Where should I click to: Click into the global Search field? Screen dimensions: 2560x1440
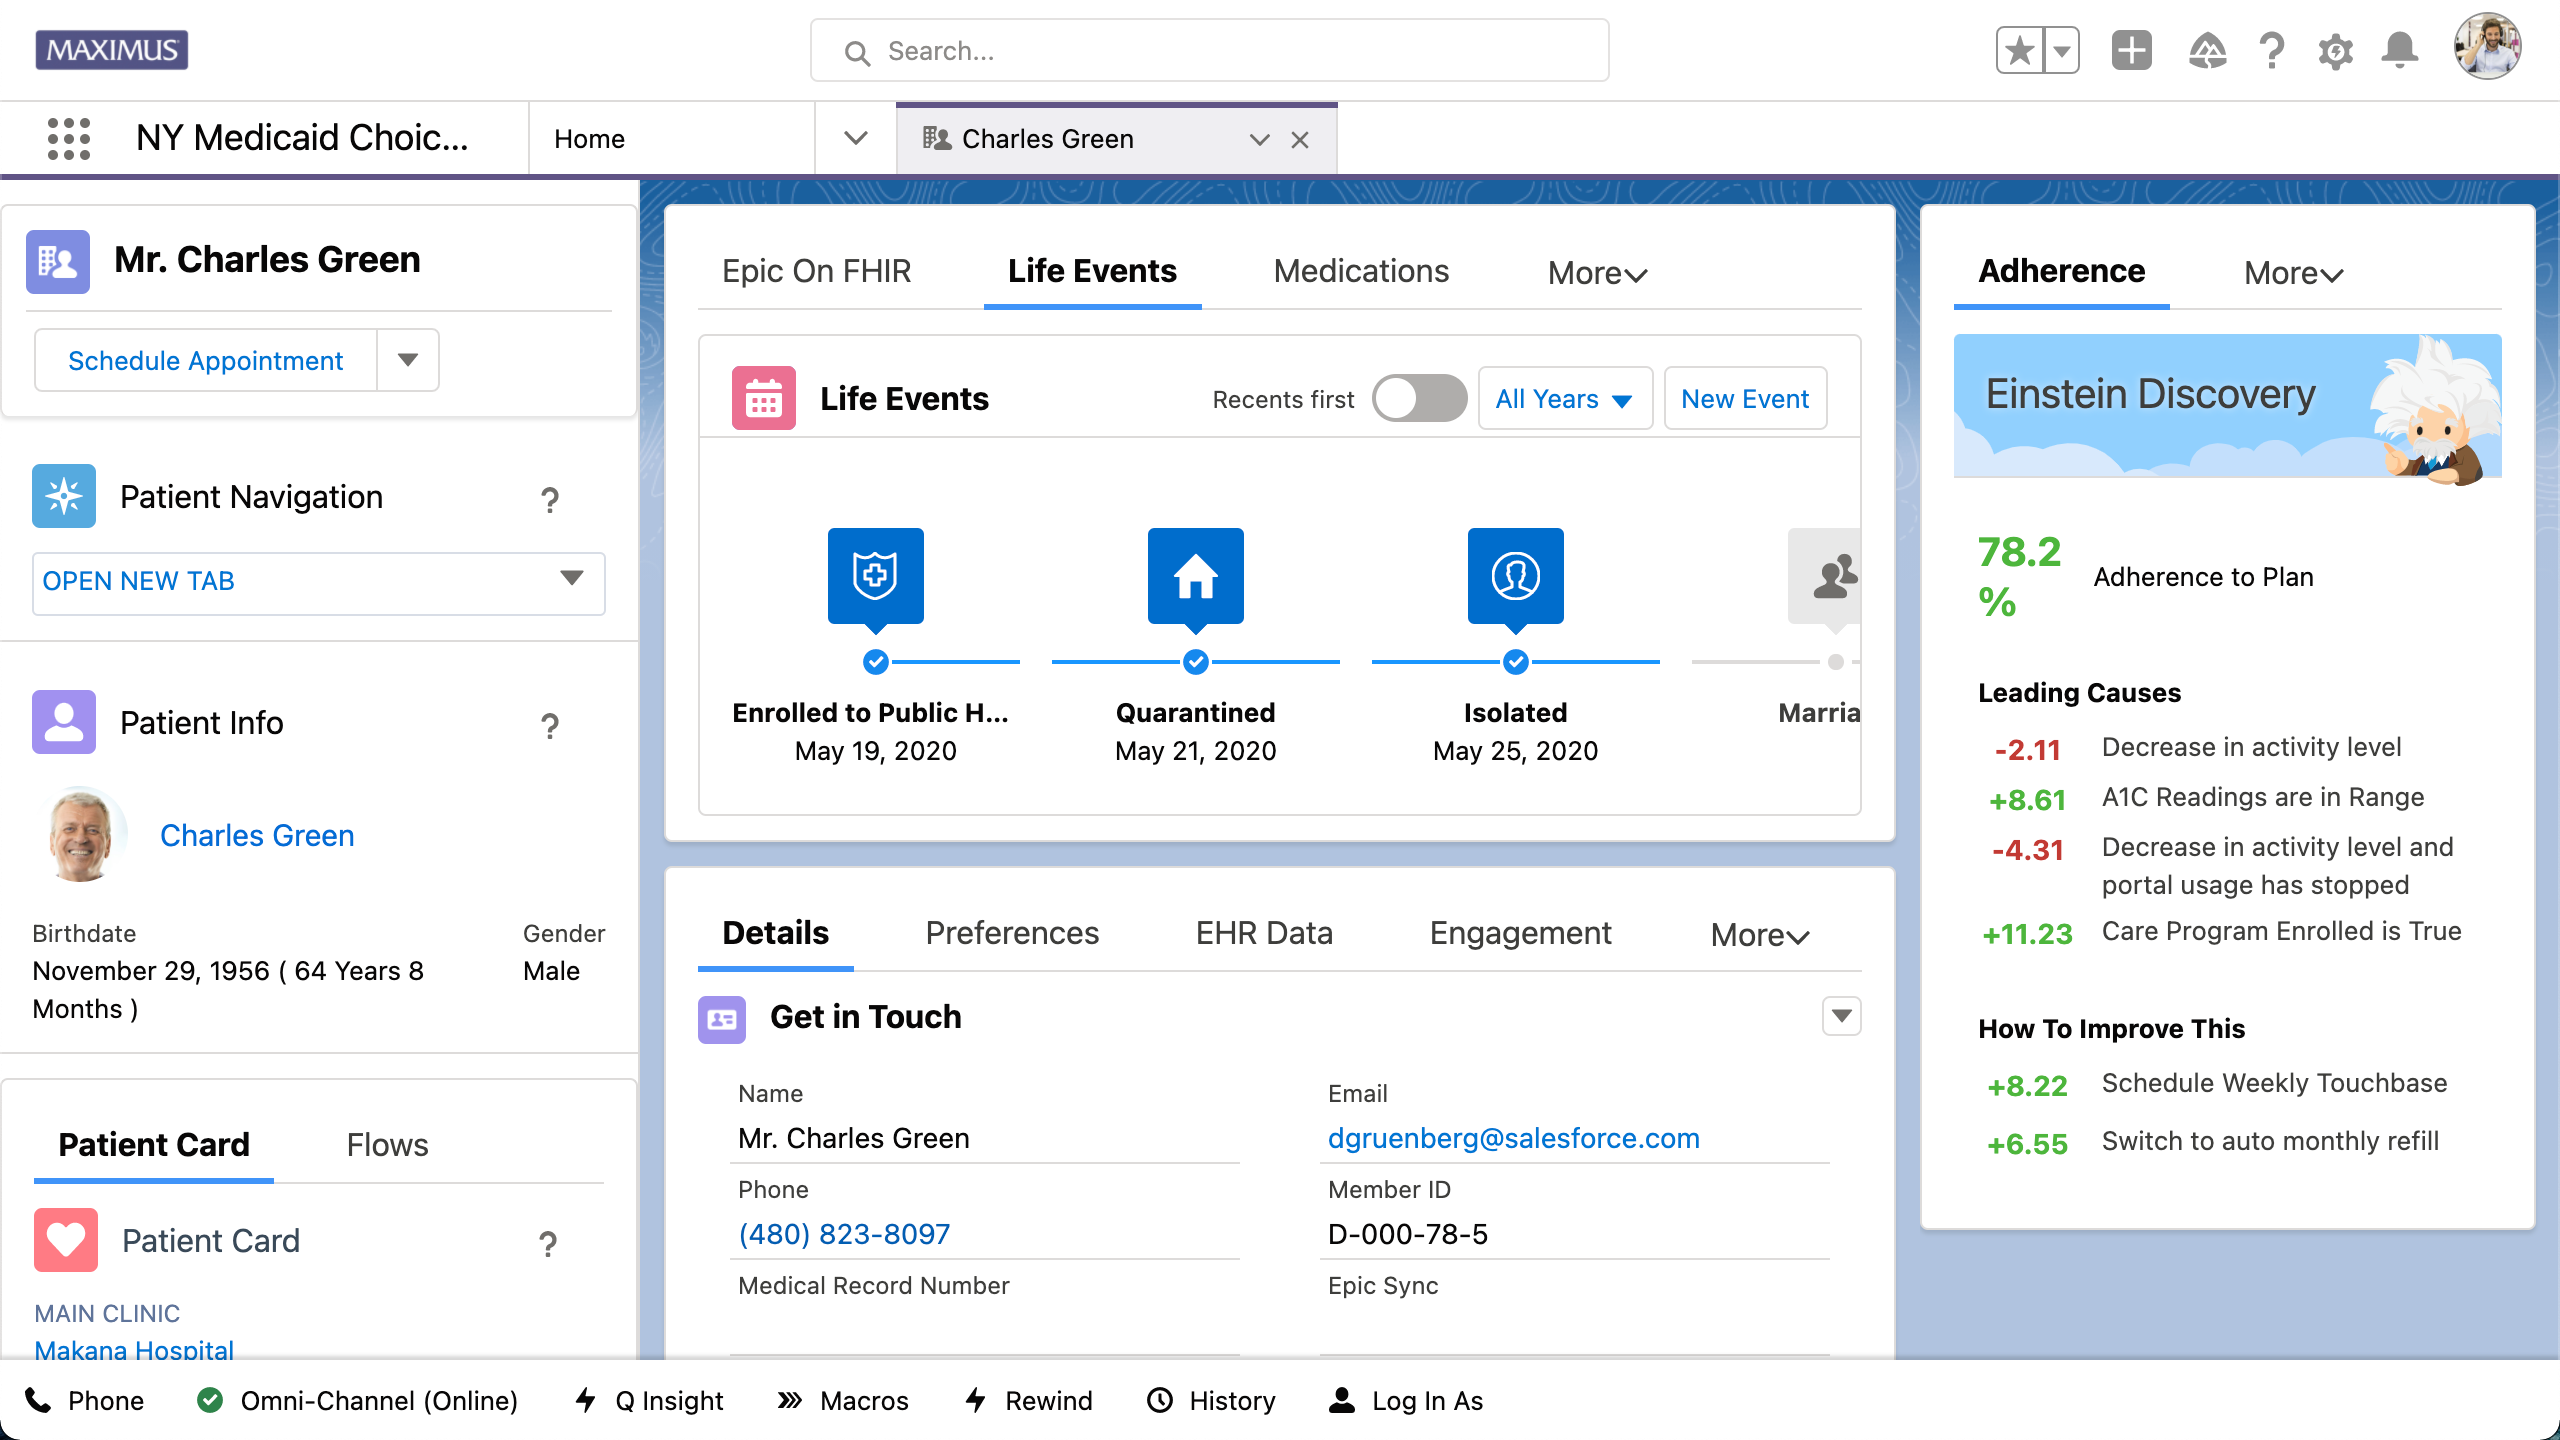point(1208,51)
